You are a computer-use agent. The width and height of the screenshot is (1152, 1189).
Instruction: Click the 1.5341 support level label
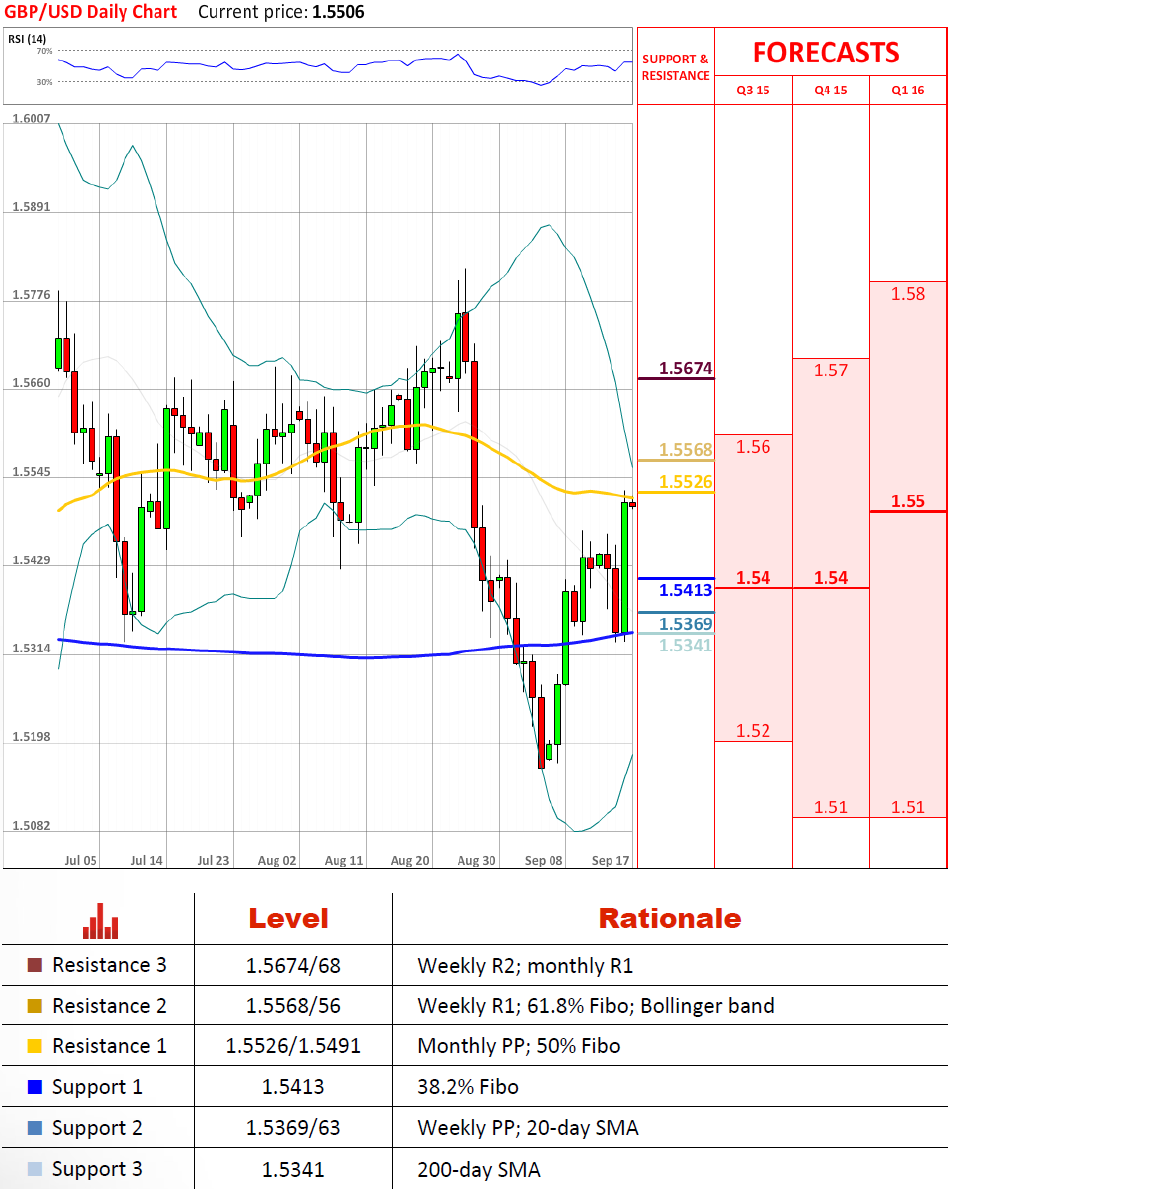click(x=686, y=645)
